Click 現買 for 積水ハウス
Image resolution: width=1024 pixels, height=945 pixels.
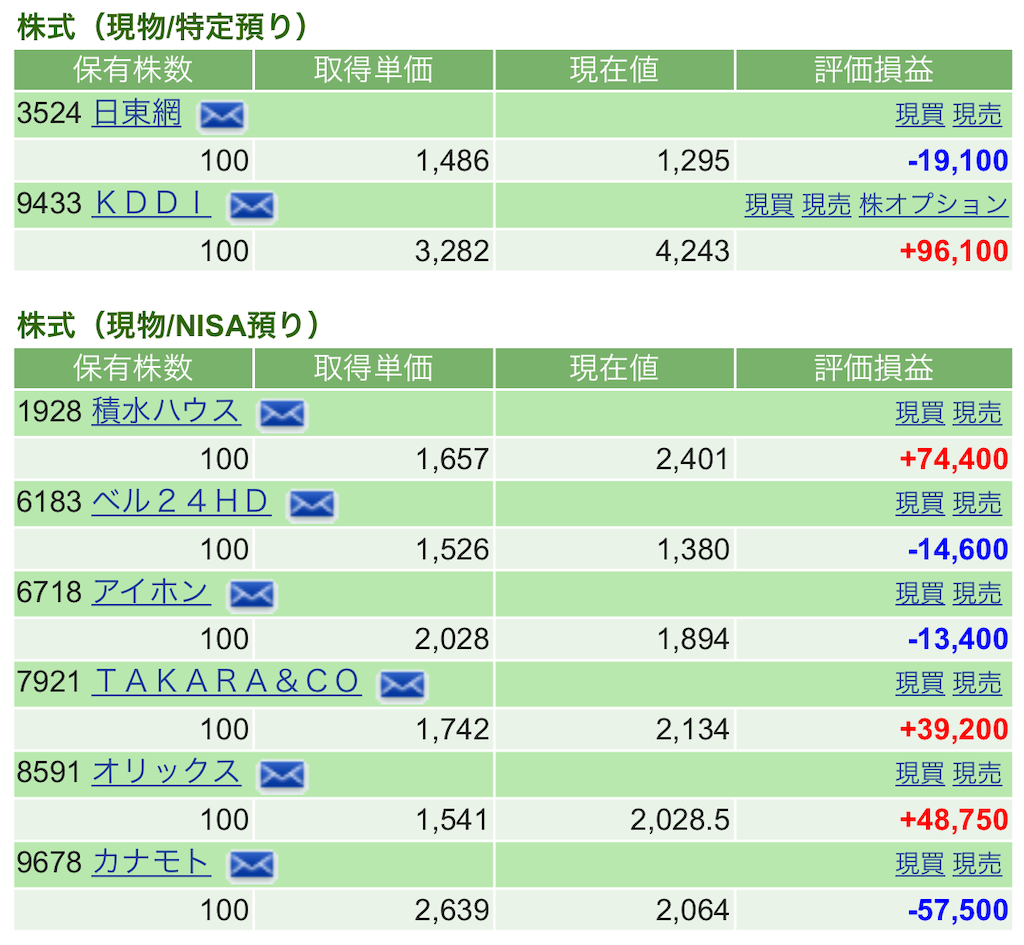pyautogui.click(x=920, y=413)
